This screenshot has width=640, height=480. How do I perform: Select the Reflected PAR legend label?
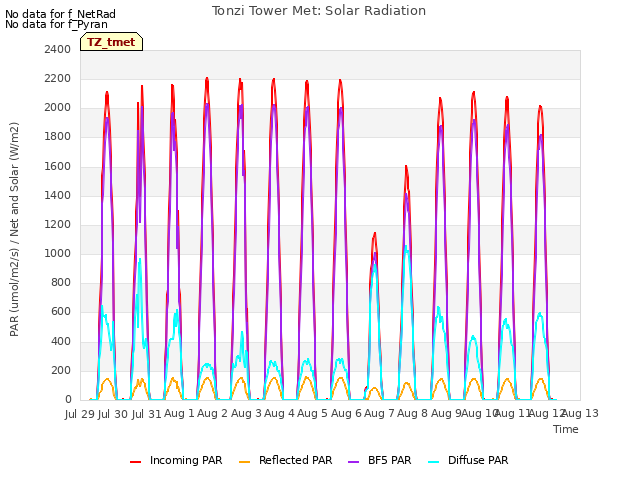click(296, 460)
